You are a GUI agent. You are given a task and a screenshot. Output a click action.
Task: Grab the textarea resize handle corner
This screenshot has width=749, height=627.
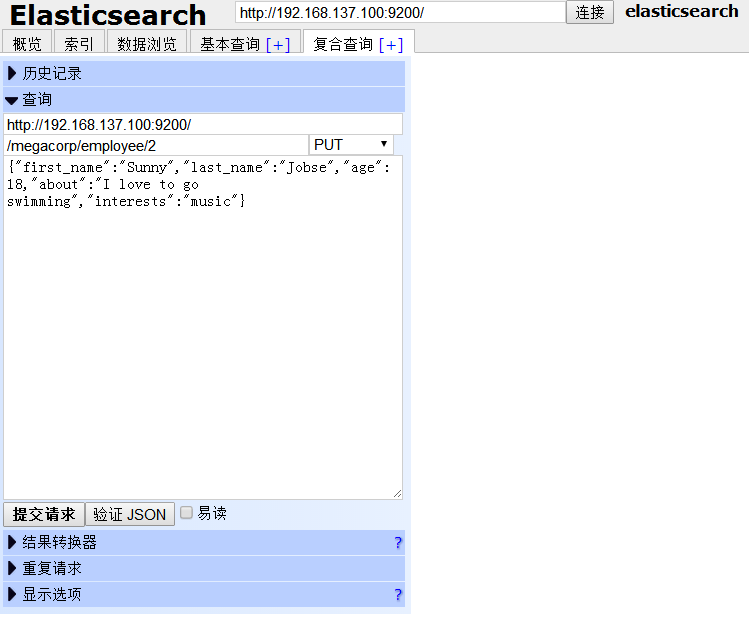[397, 494]
